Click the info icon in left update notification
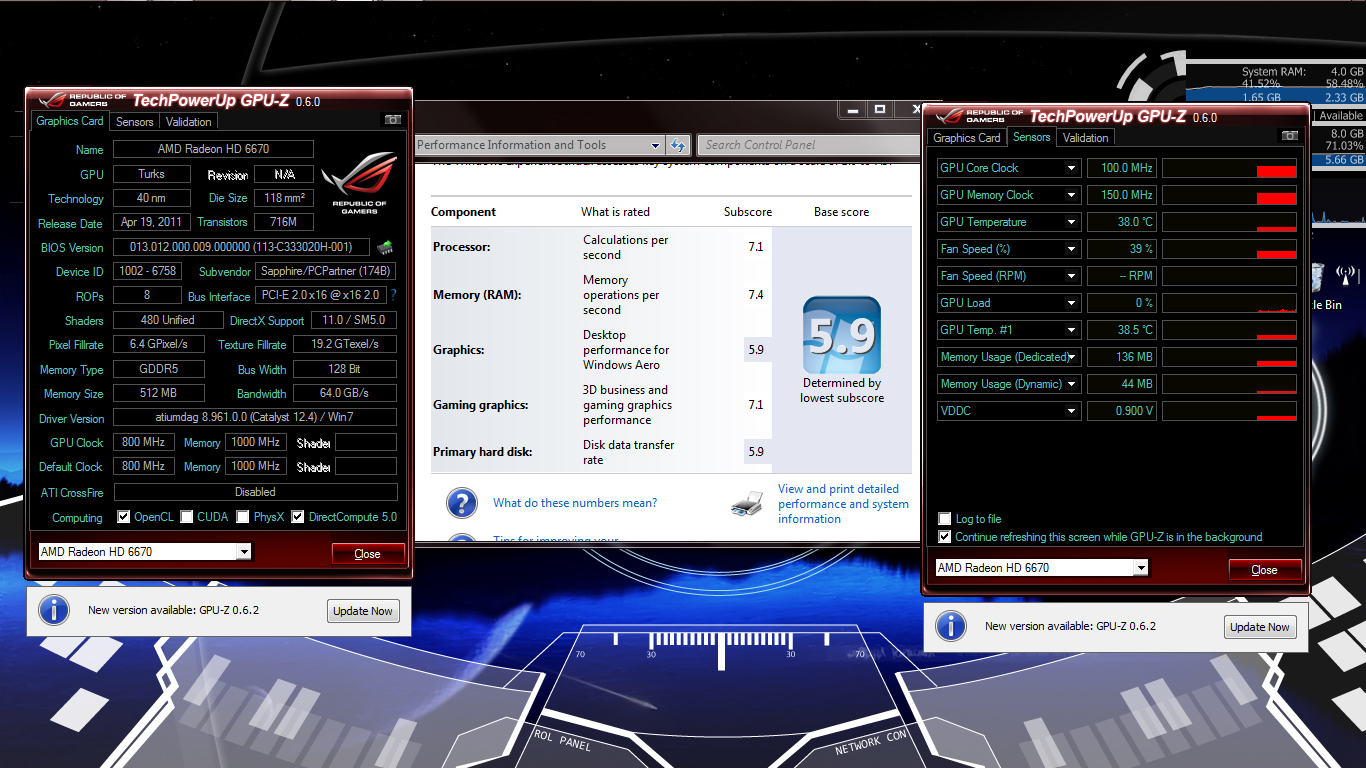The height and width of the screenshot is (768, 1366). pos(53,609)
